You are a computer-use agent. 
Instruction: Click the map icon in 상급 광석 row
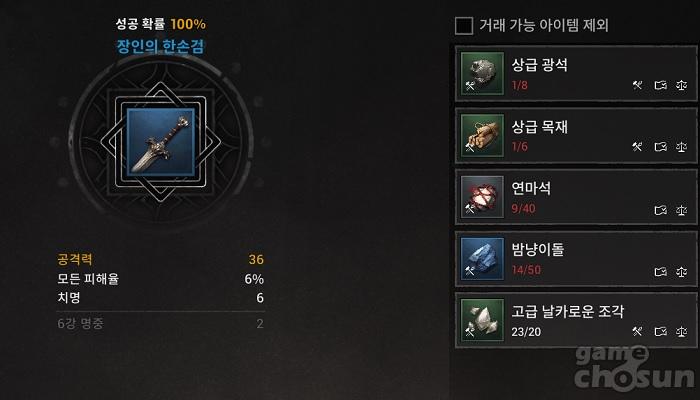coord(661,85)
